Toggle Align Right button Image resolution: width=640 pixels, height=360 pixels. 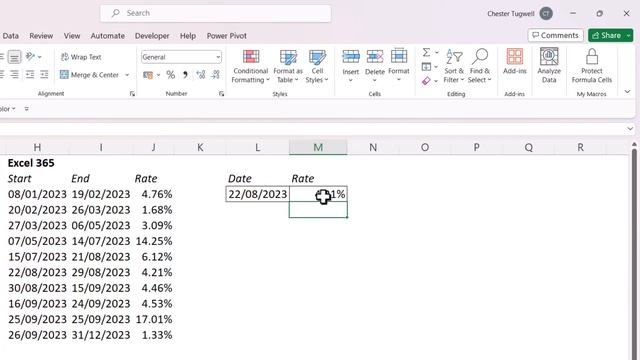pos(14,74)
